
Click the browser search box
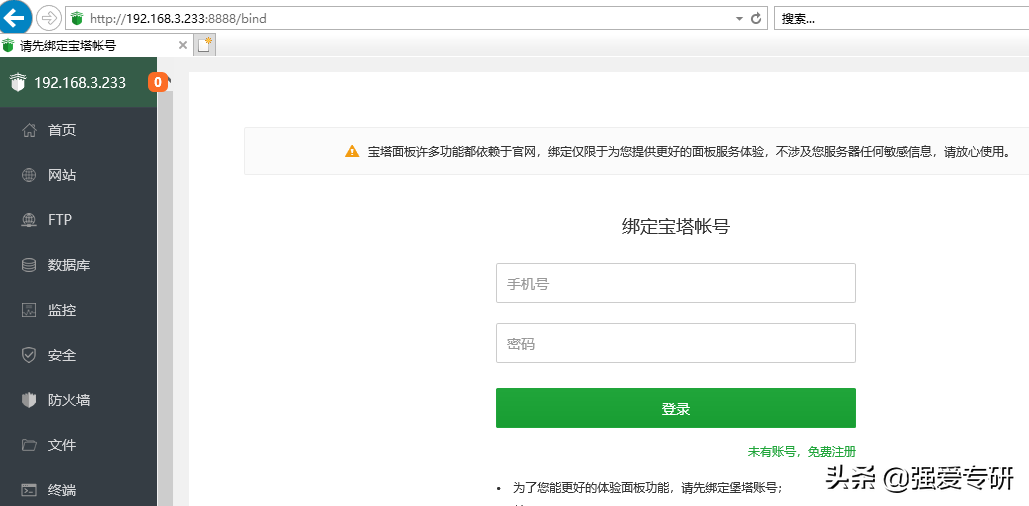902,18
